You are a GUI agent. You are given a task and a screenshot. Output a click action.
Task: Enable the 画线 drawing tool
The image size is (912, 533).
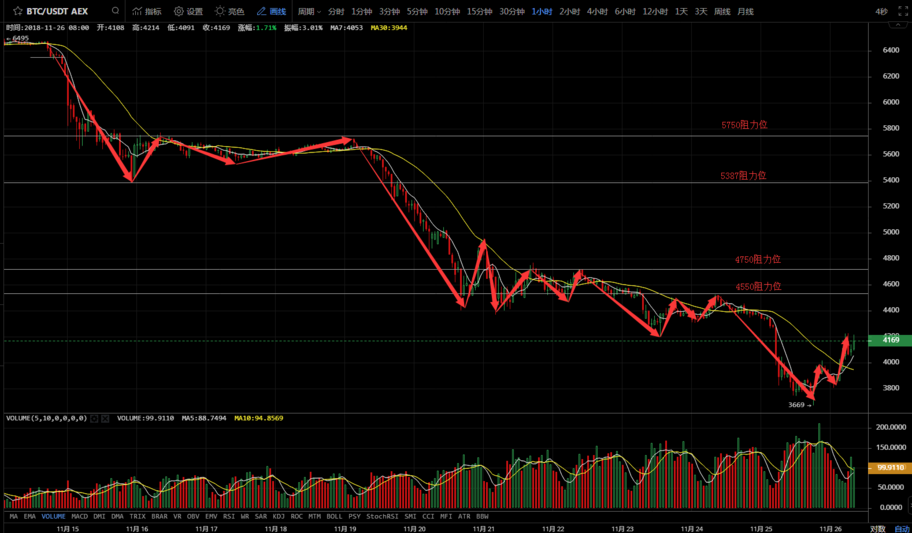click(x=271, y=11)
